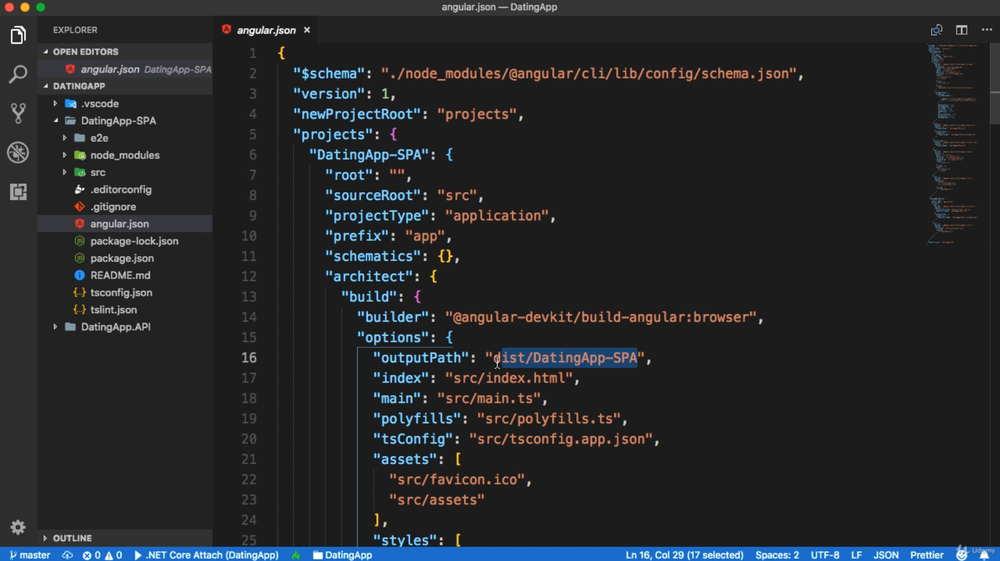The width and height of the screenshot is (1000, 561).
Task: Close the angular.json editor tab
Action: [x=307, y=30]
